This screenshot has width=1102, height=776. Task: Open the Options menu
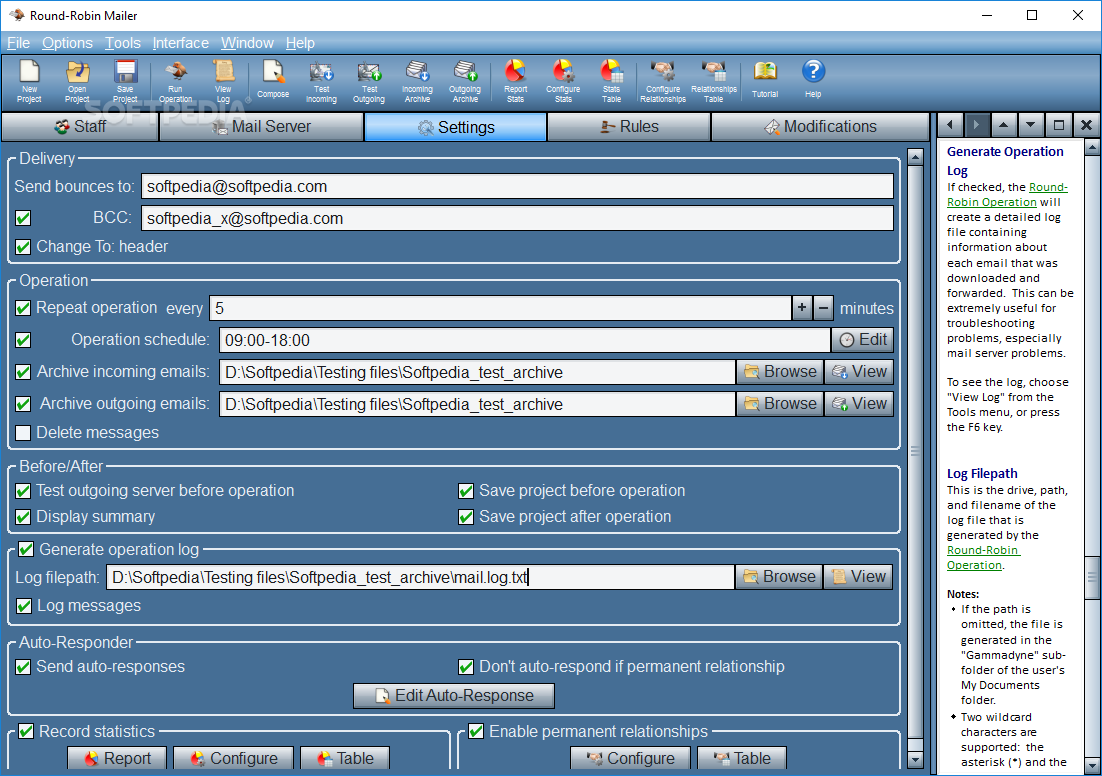click(67, 43)
